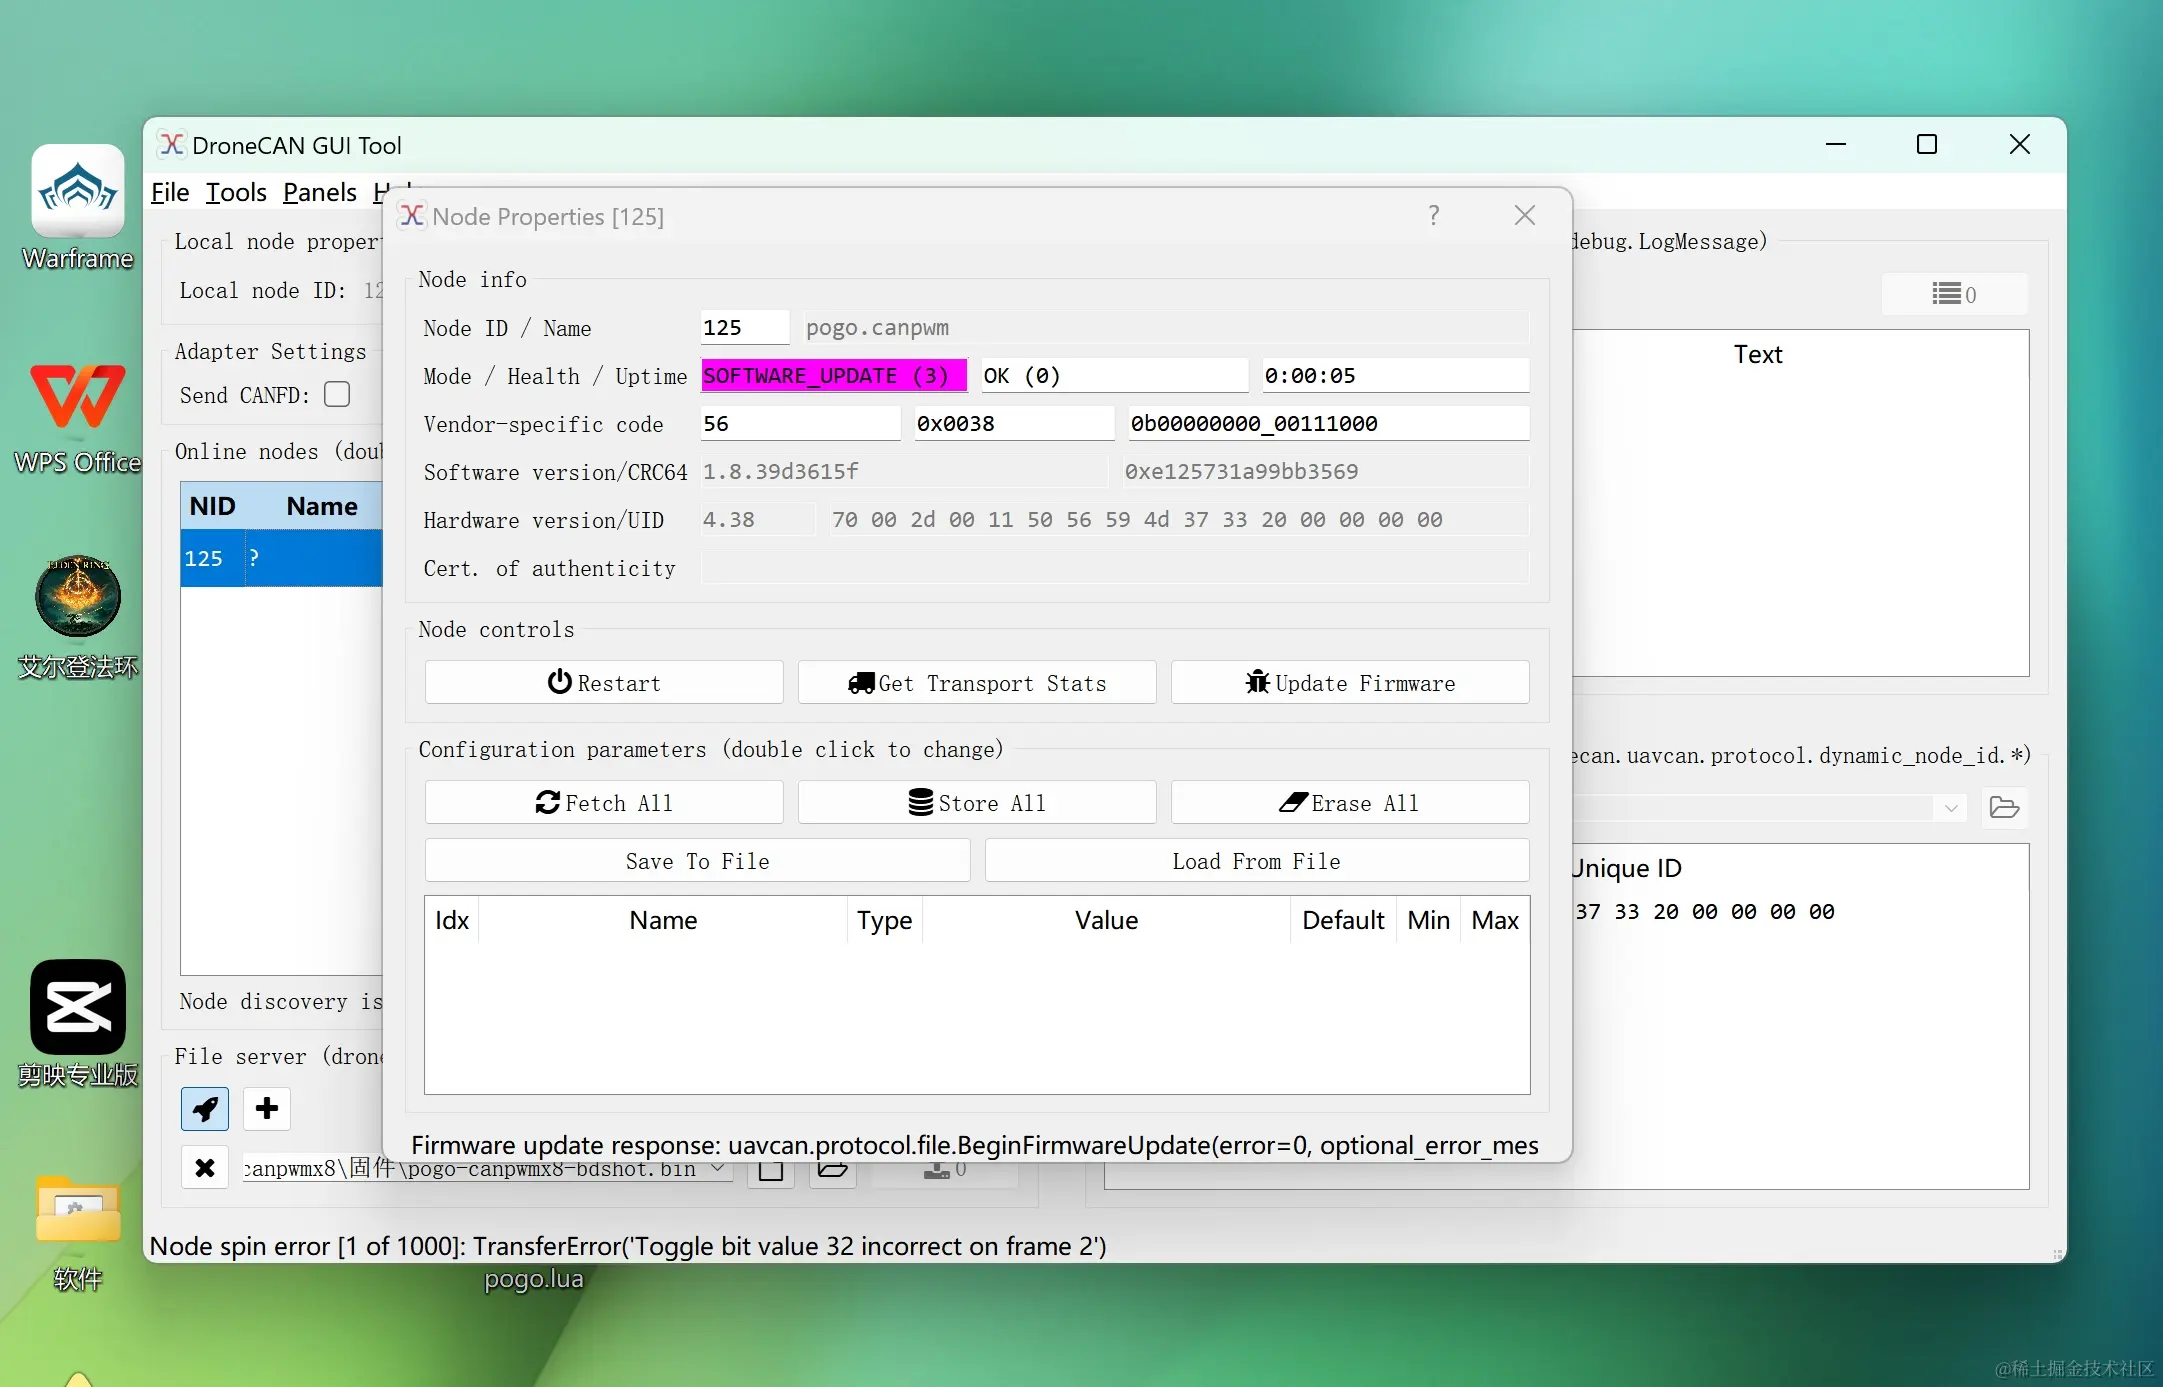
Task: Click the rocket file server launch icon
Action: pos(205,1108)
